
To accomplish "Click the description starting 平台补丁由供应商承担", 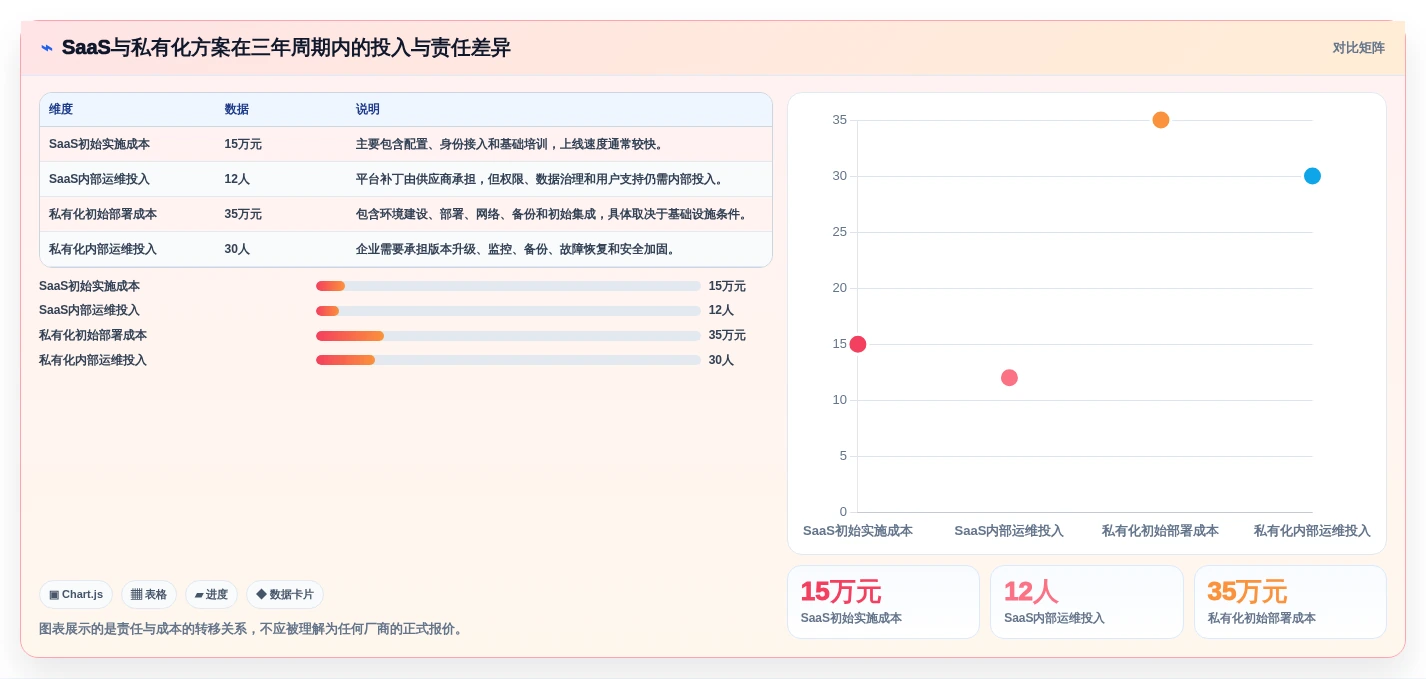I will pos(540,179).
